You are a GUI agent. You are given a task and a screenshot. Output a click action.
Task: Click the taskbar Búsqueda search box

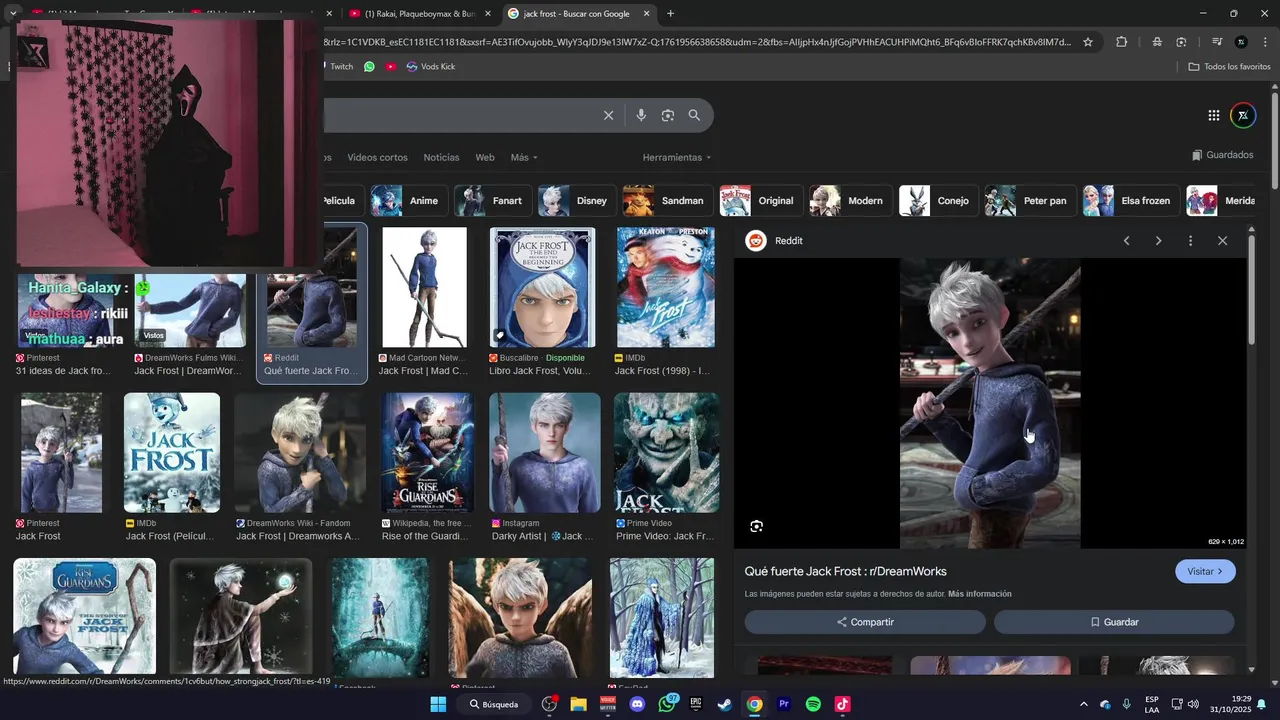pos(494,704)
